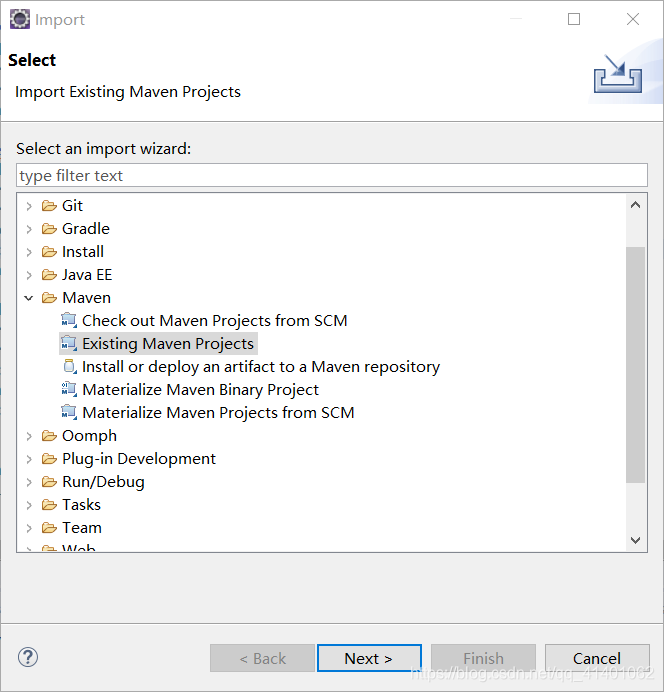Select the 'Gradle' label
664x692 pixels.
(x=86, y=229)
